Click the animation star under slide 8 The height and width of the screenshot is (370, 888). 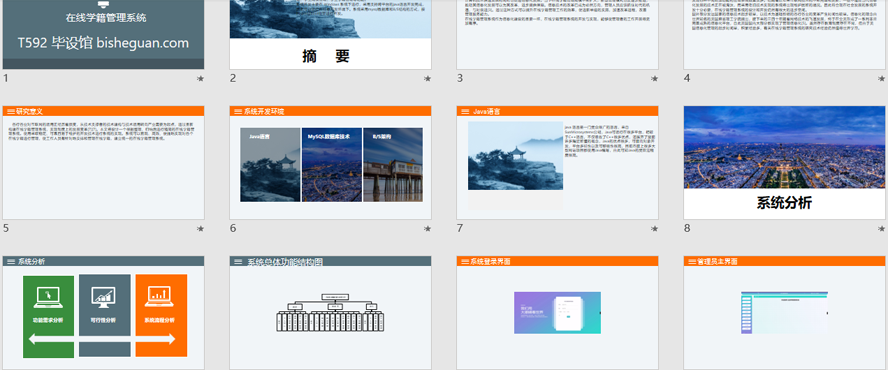coord(882,228)
